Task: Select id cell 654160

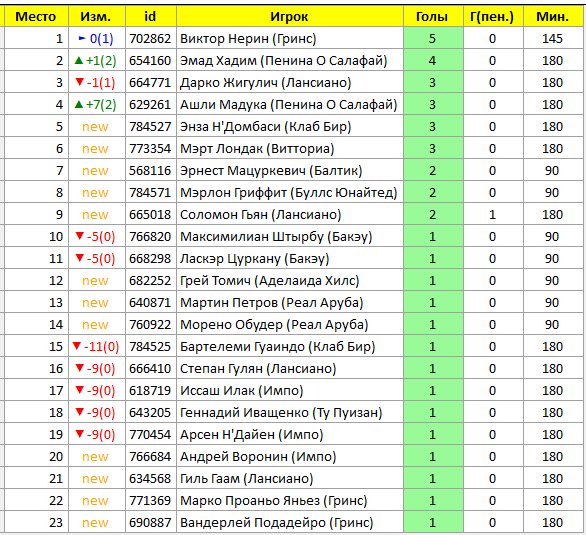Action: click(151, 60)
